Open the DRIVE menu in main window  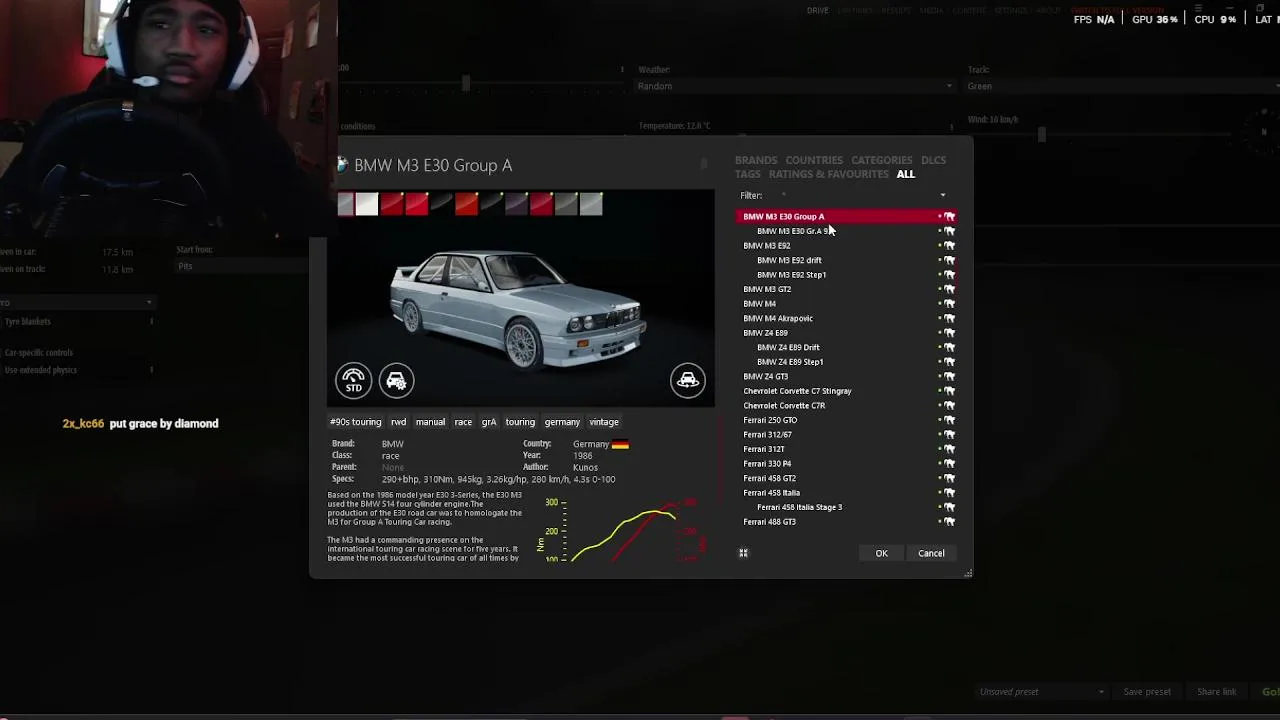click(x=818, y=10)
